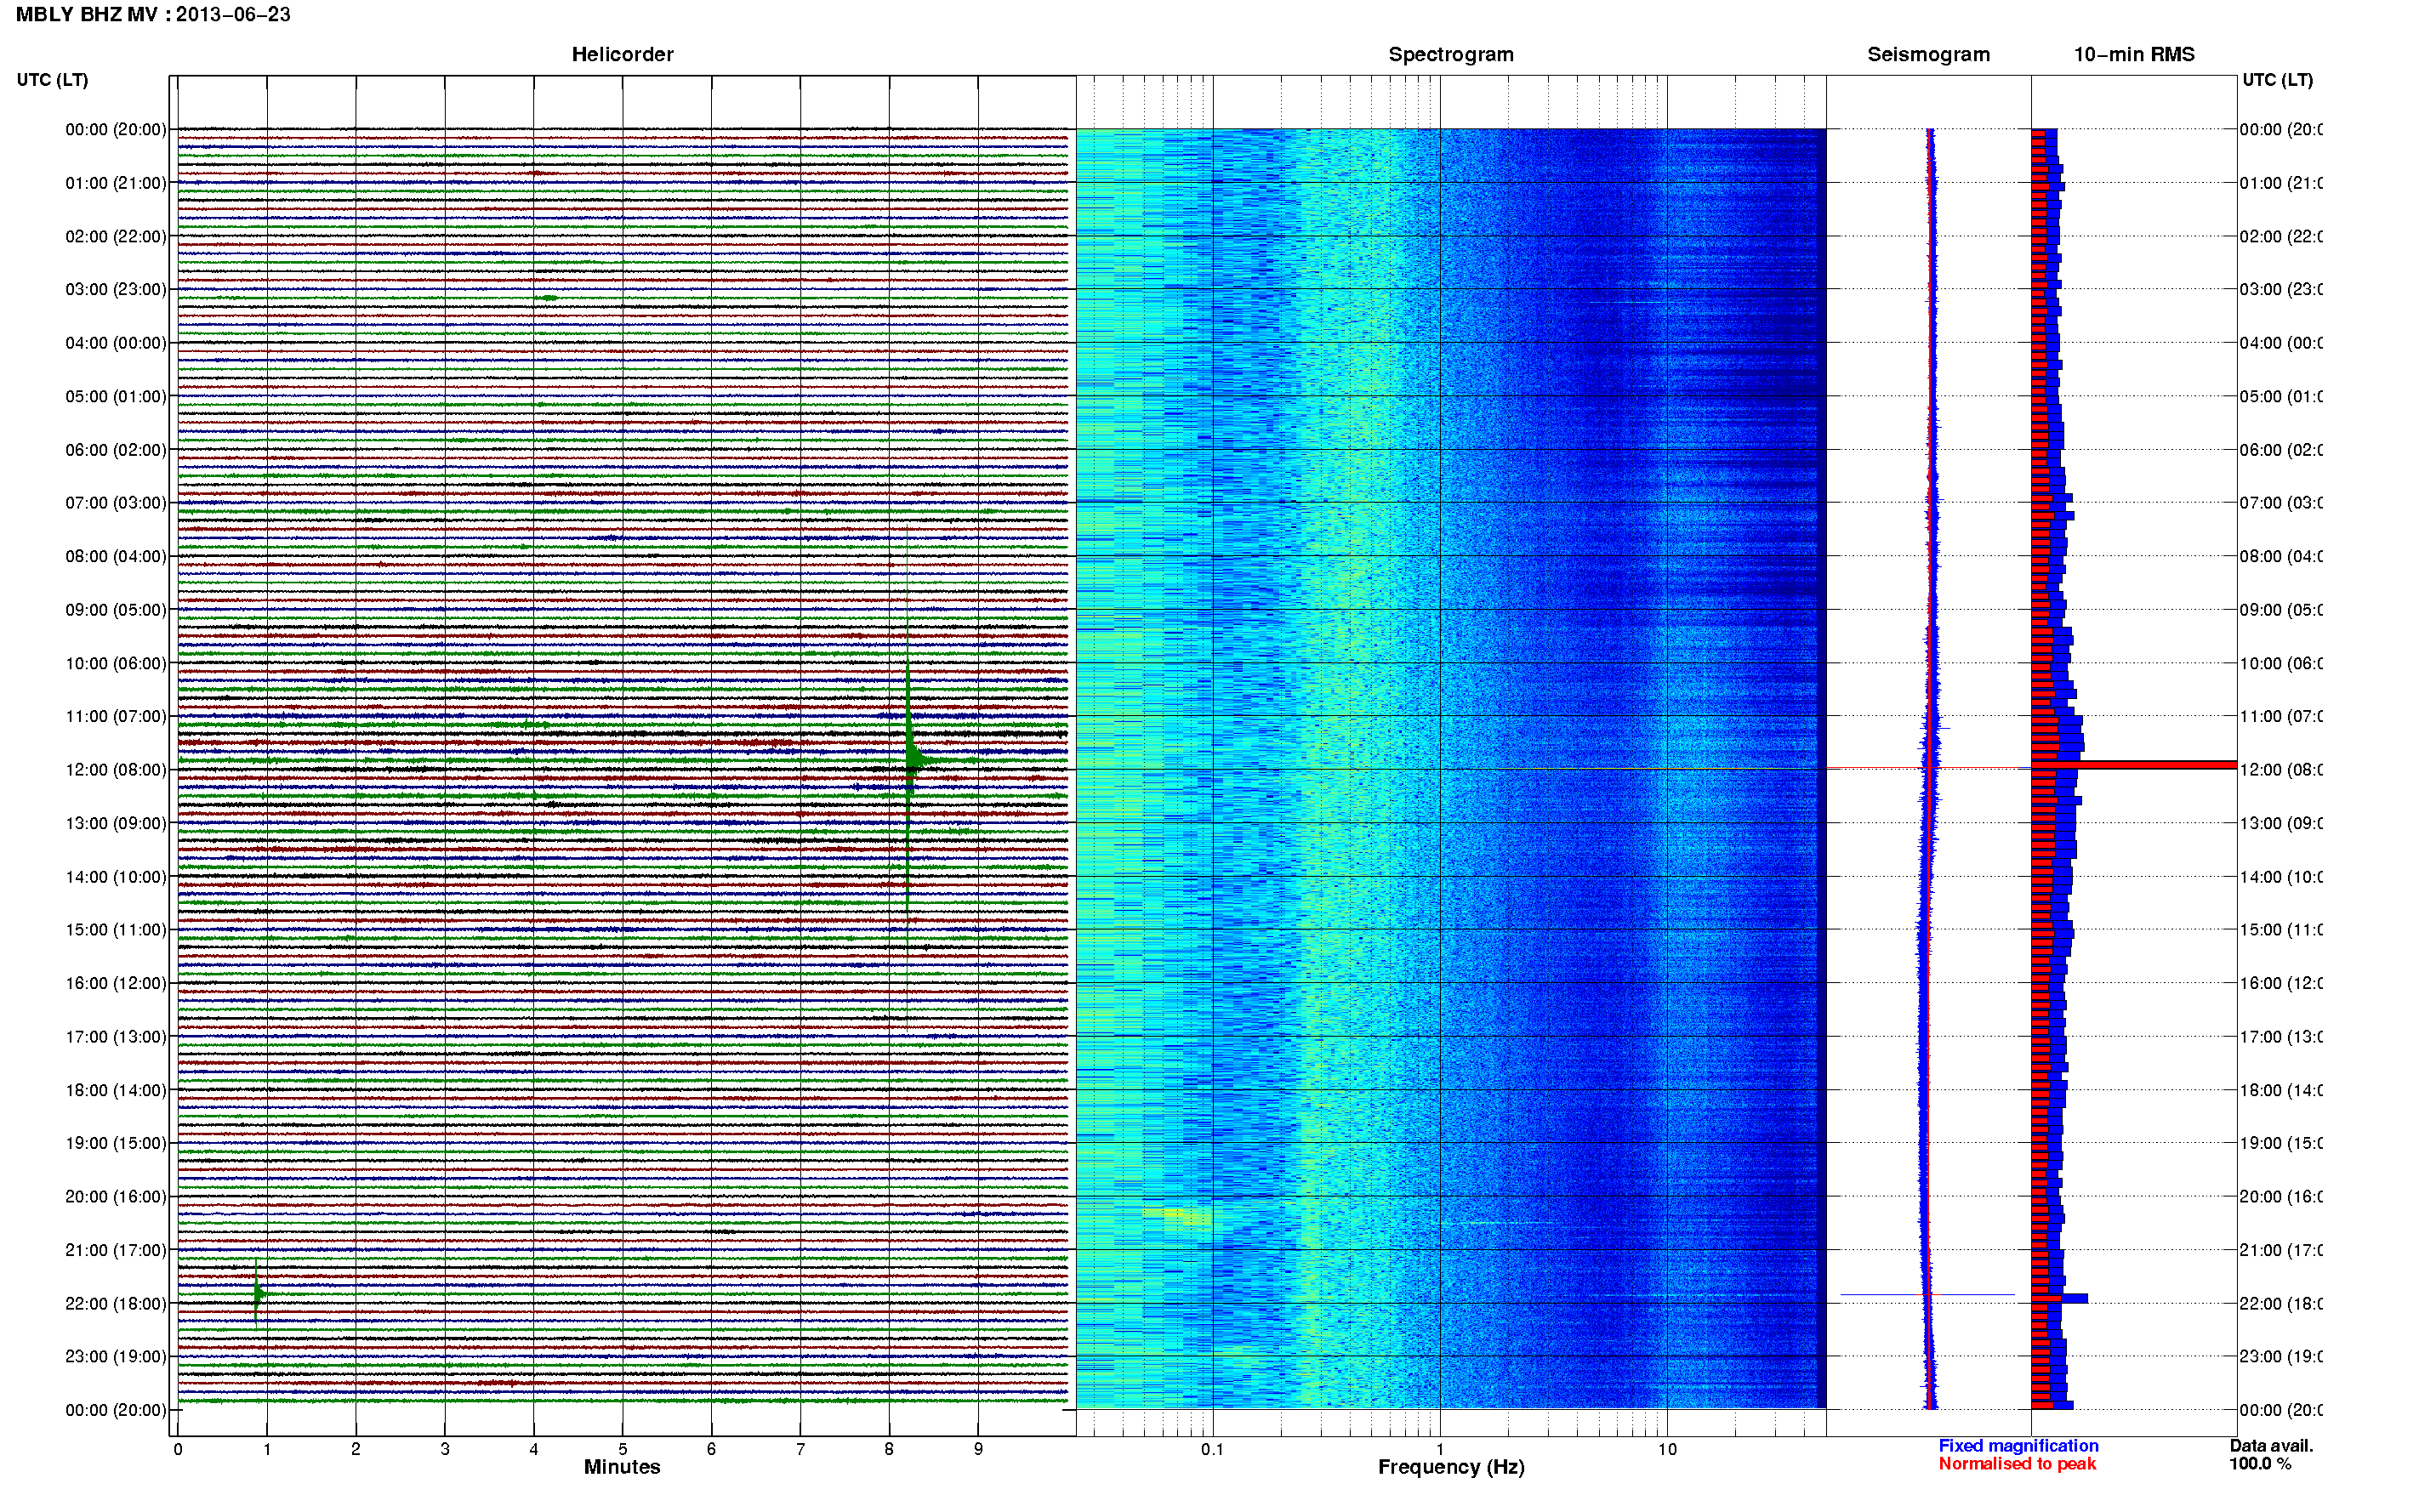Click the left '21:00 (17:00)' time label
2419x1512 pixels.
coord(116,1250)
